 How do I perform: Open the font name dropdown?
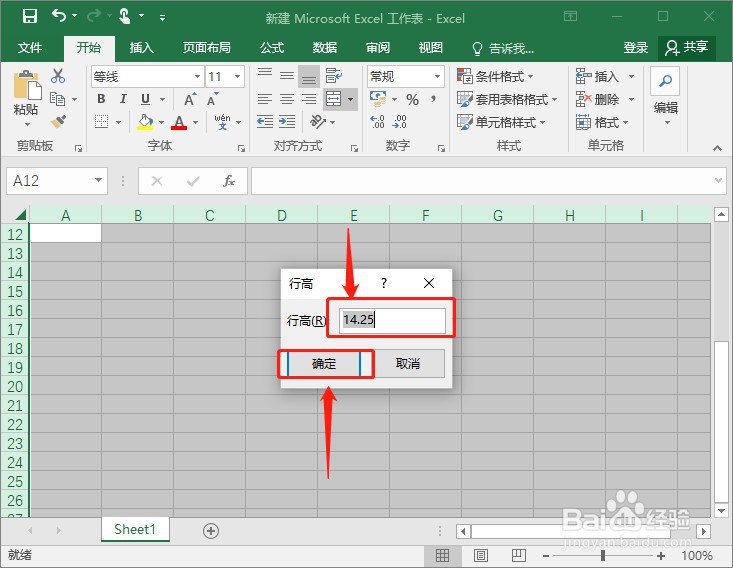click(197, 76)
